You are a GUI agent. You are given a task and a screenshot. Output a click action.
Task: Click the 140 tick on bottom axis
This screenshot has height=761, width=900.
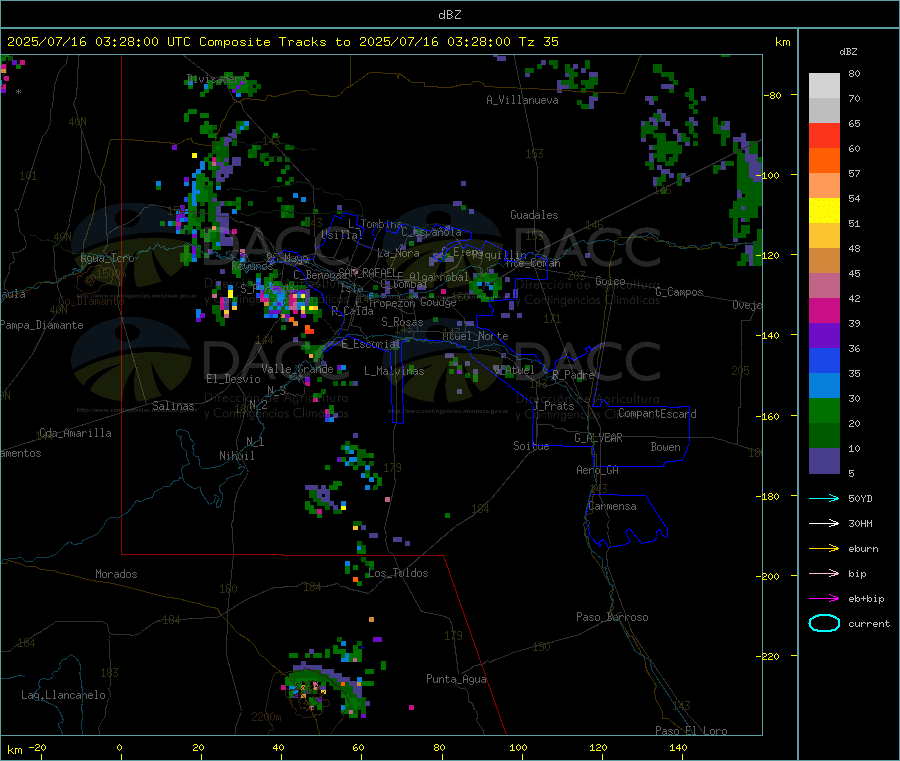pyautogui.click(x=678, y=748)
